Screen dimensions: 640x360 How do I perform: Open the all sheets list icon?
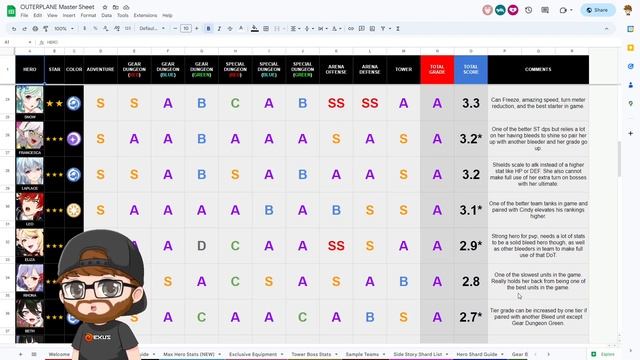pyautogui.click(x=34, y=354)
